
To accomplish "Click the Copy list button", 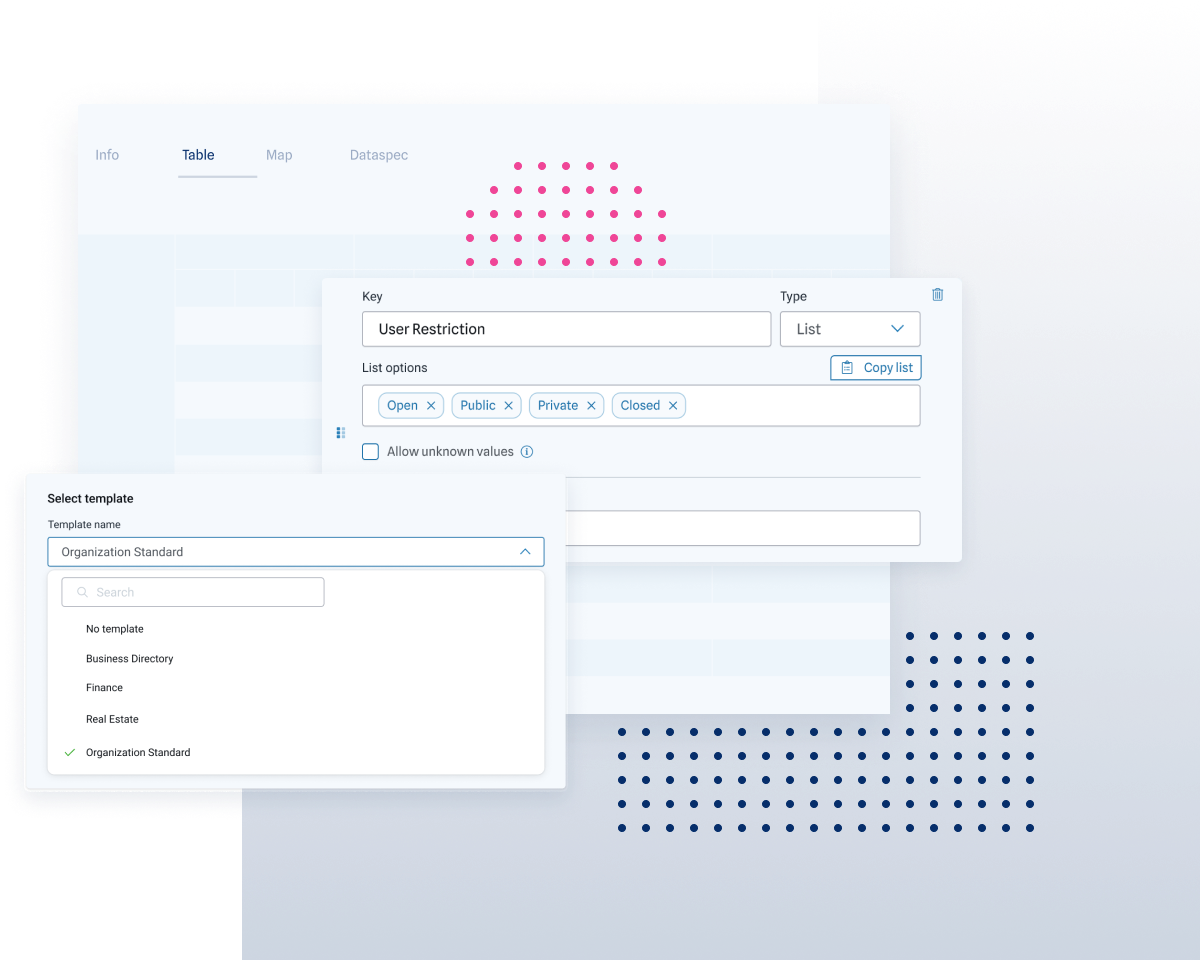I will [x=876, y=367].
